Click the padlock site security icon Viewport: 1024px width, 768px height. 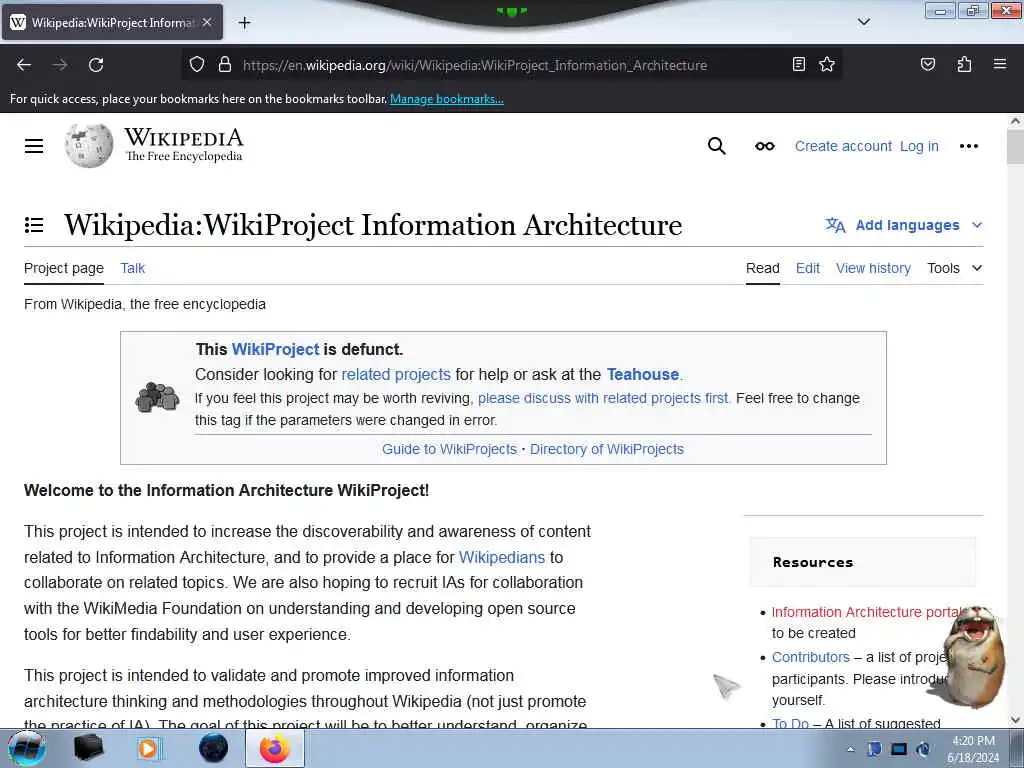tap(225, 65)
